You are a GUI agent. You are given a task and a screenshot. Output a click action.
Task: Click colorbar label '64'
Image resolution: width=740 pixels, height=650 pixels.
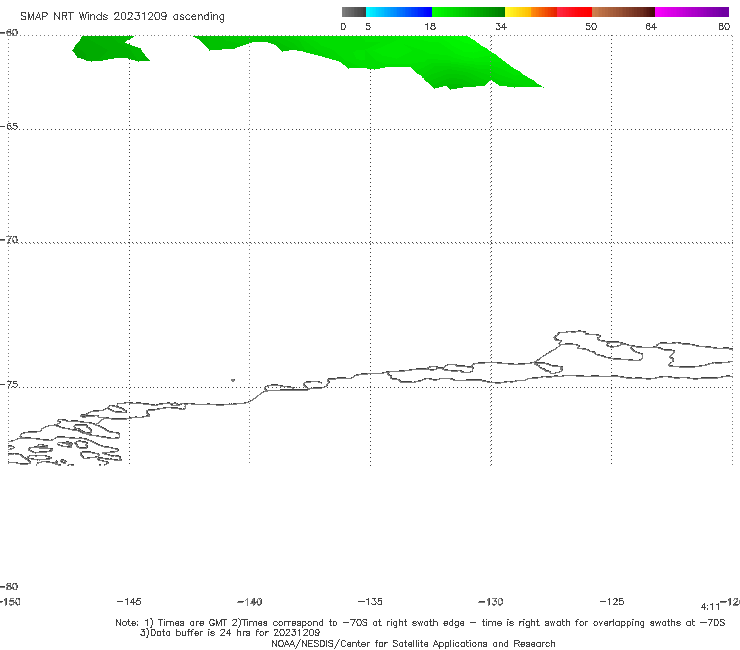point(651,26)
